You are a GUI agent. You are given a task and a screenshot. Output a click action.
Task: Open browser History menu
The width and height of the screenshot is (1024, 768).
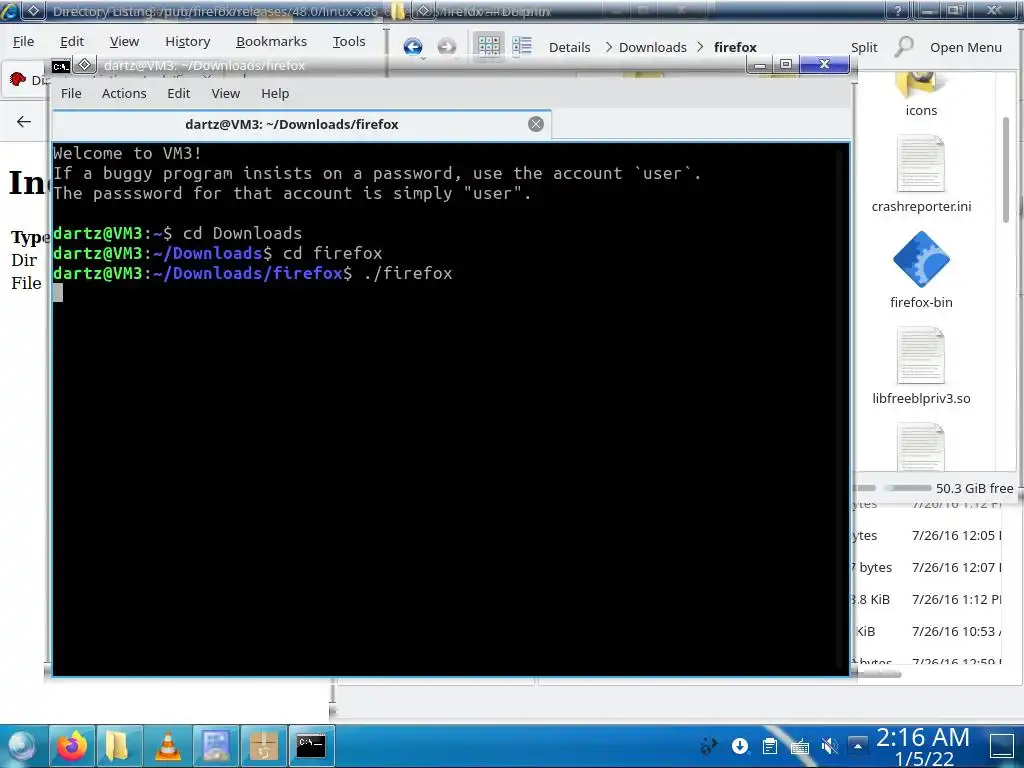(x=187, y=41)
